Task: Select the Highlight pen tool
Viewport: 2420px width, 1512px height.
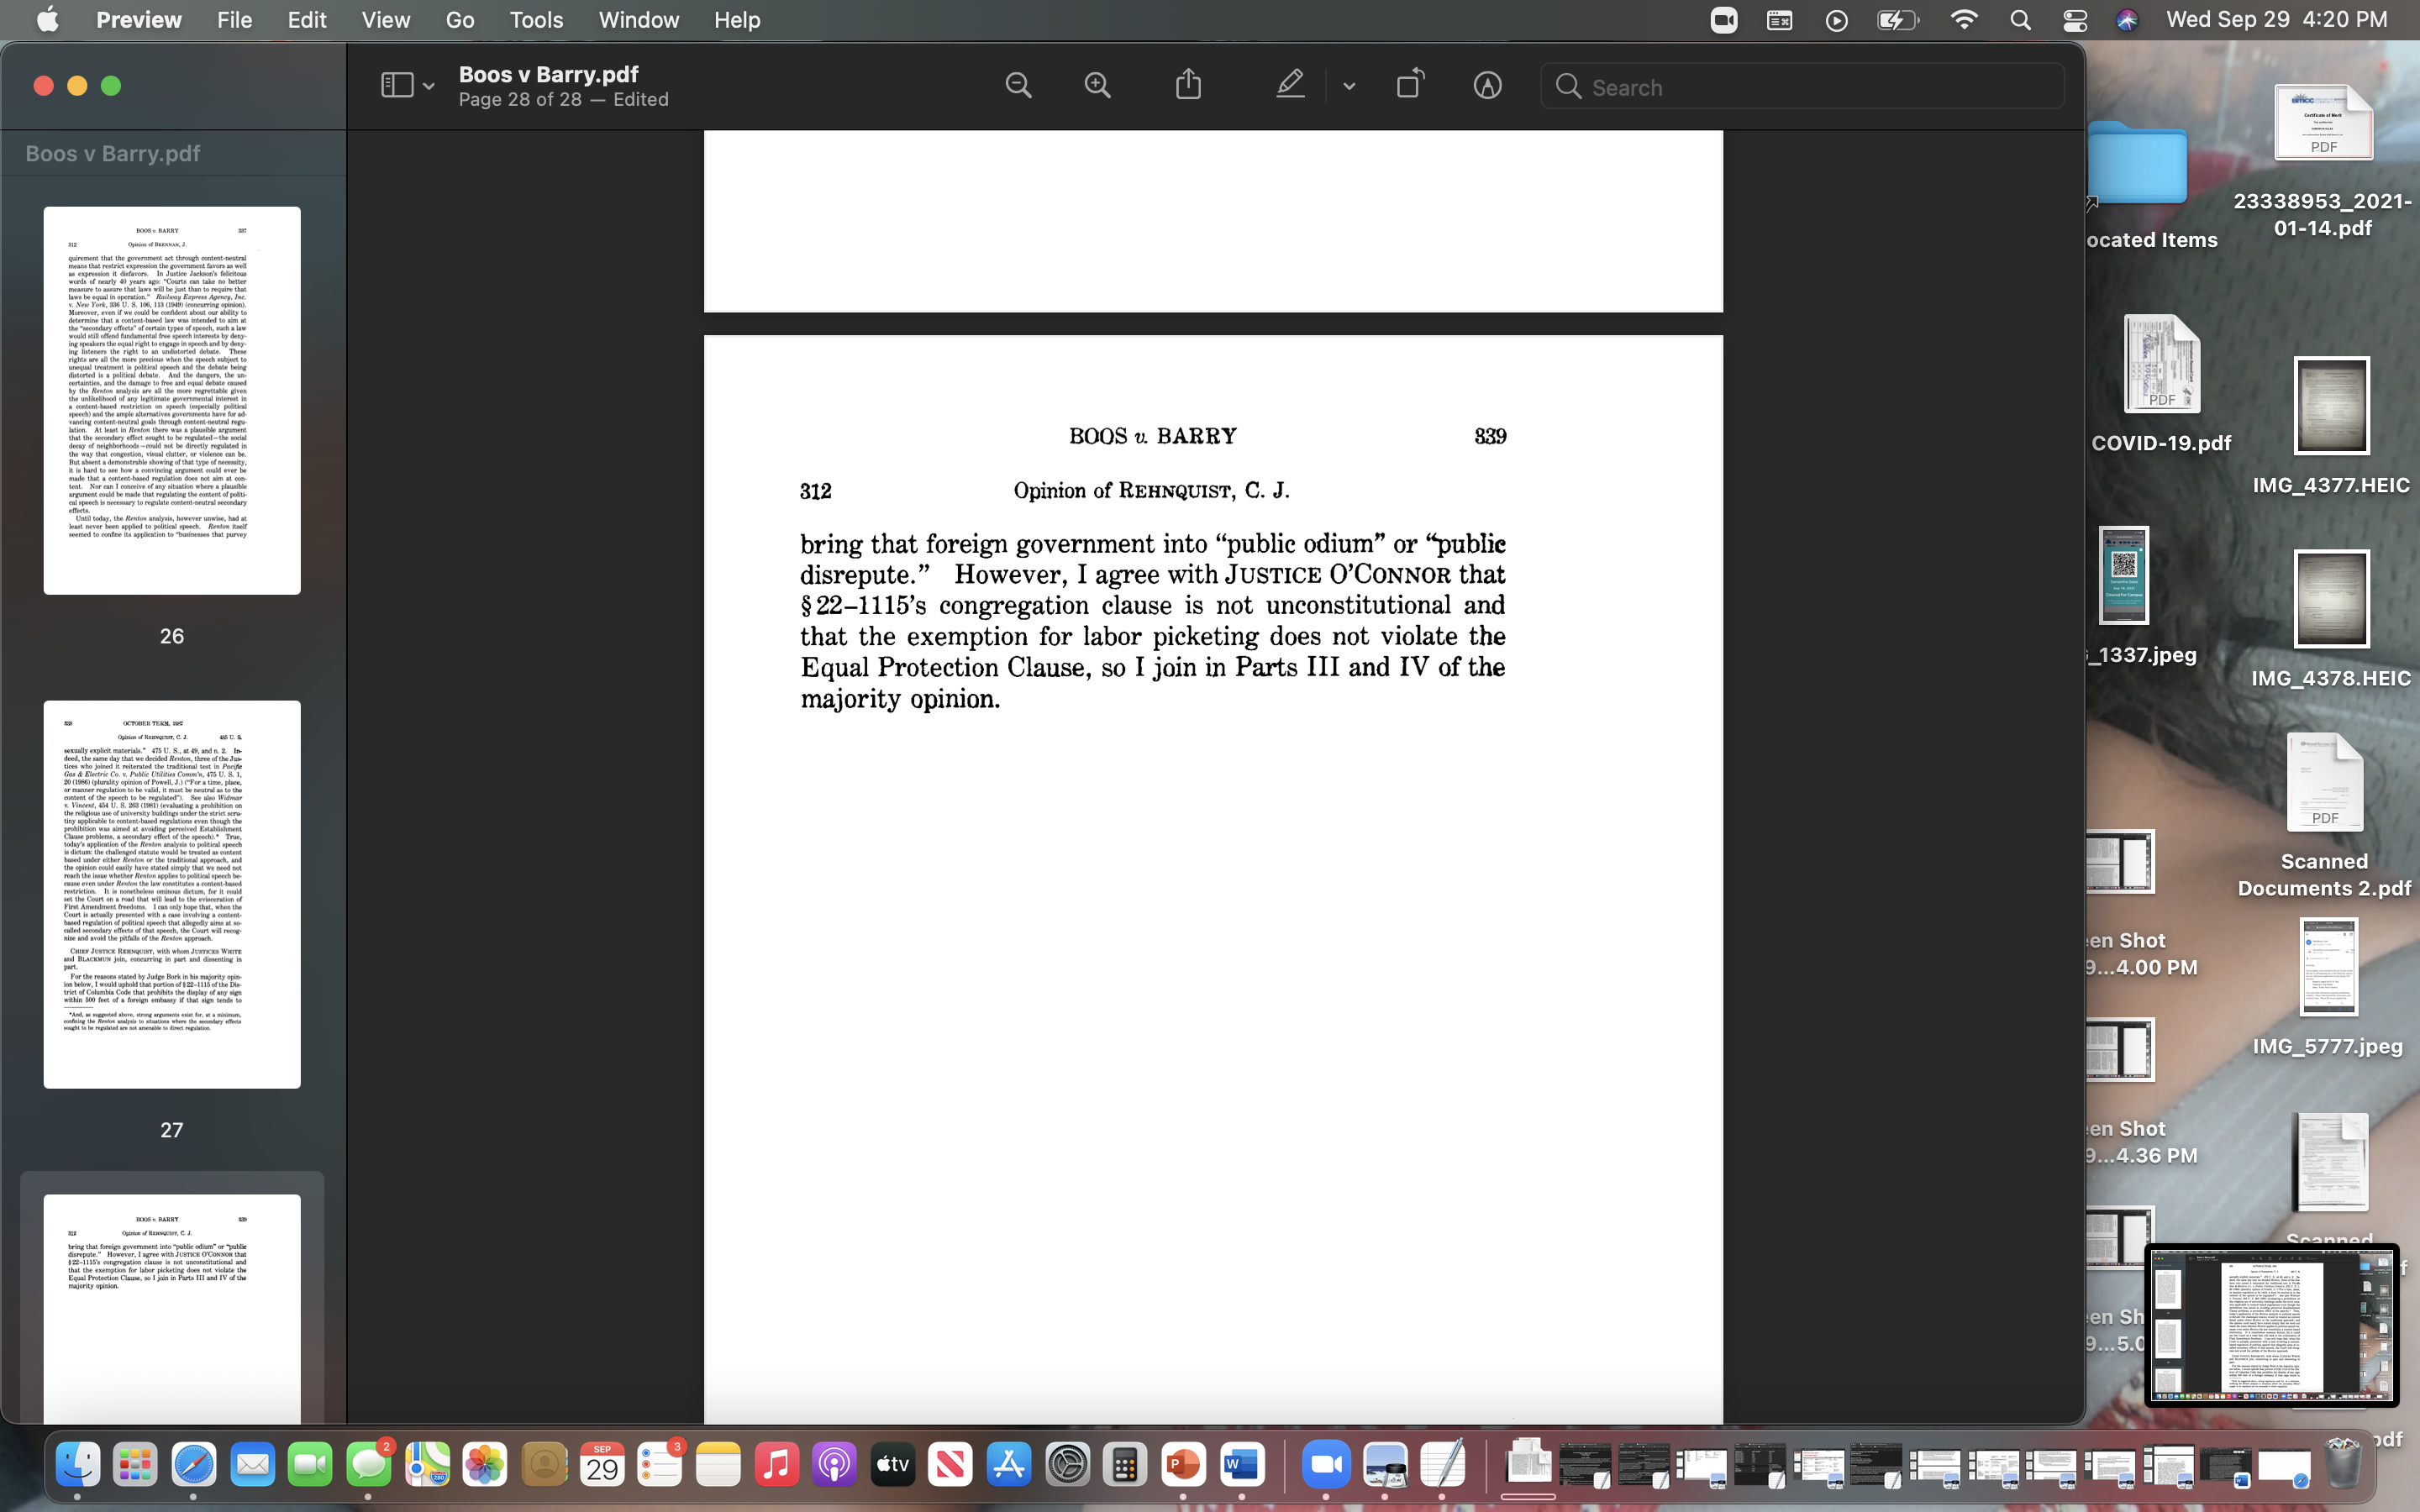Action: pos(1290,85)
